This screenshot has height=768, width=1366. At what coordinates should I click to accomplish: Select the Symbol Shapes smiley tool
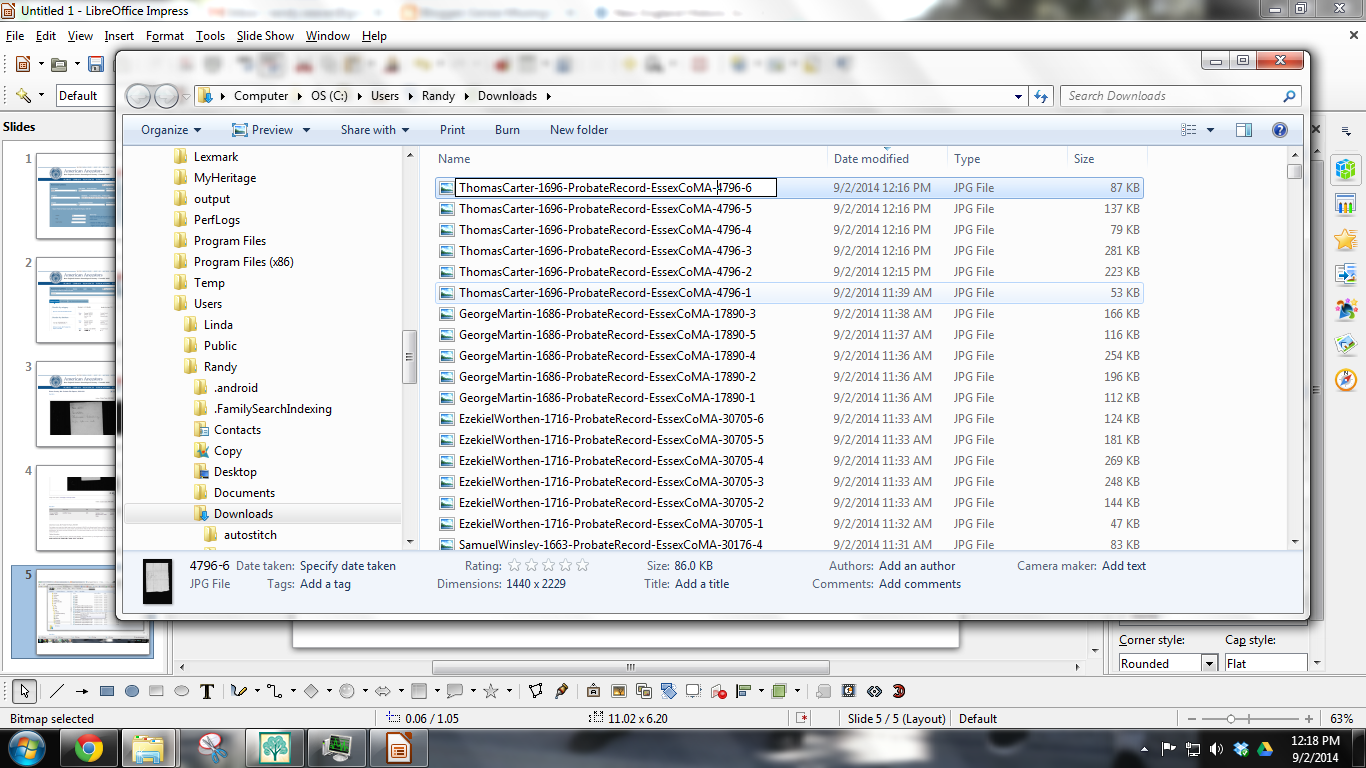pyautogui.click(x=347, y=690)
